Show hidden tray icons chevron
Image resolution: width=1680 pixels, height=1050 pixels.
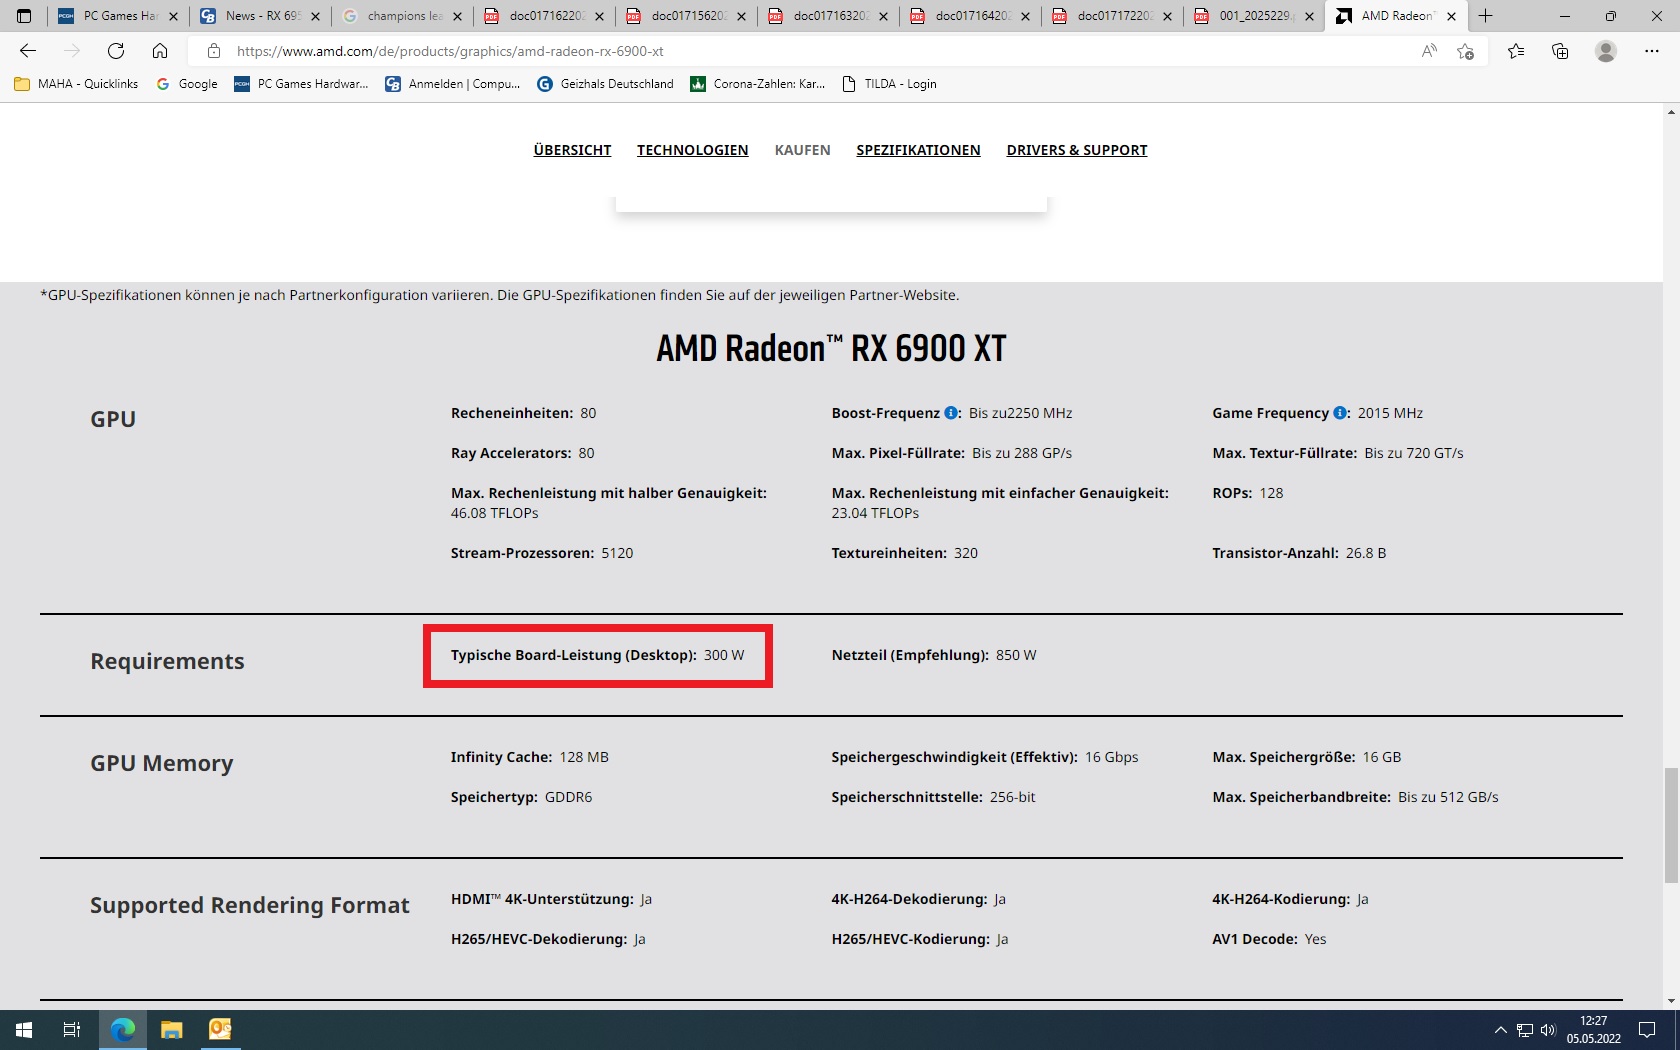tap(1500, 1030)
